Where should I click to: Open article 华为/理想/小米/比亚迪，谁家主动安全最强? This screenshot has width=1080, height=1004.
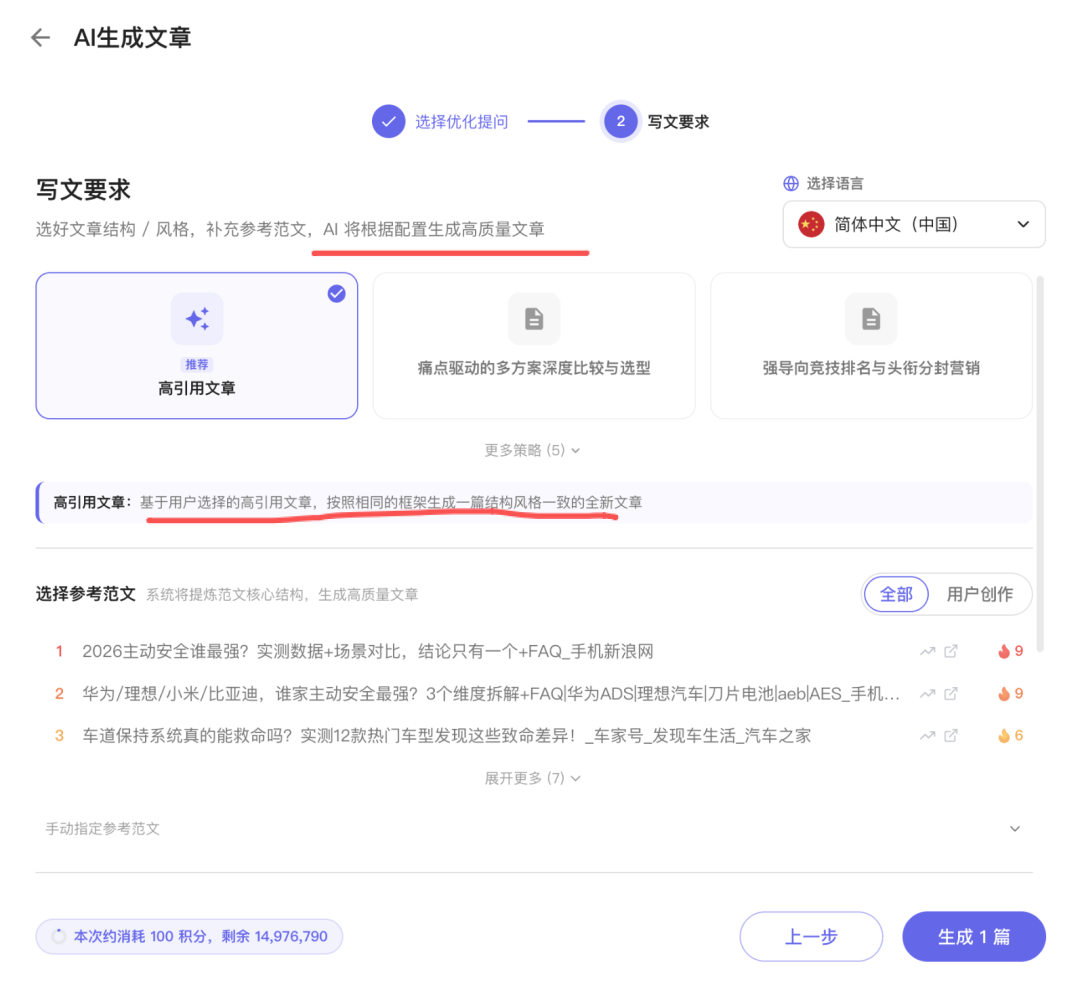pyautogui.click(x=491, y=693)
